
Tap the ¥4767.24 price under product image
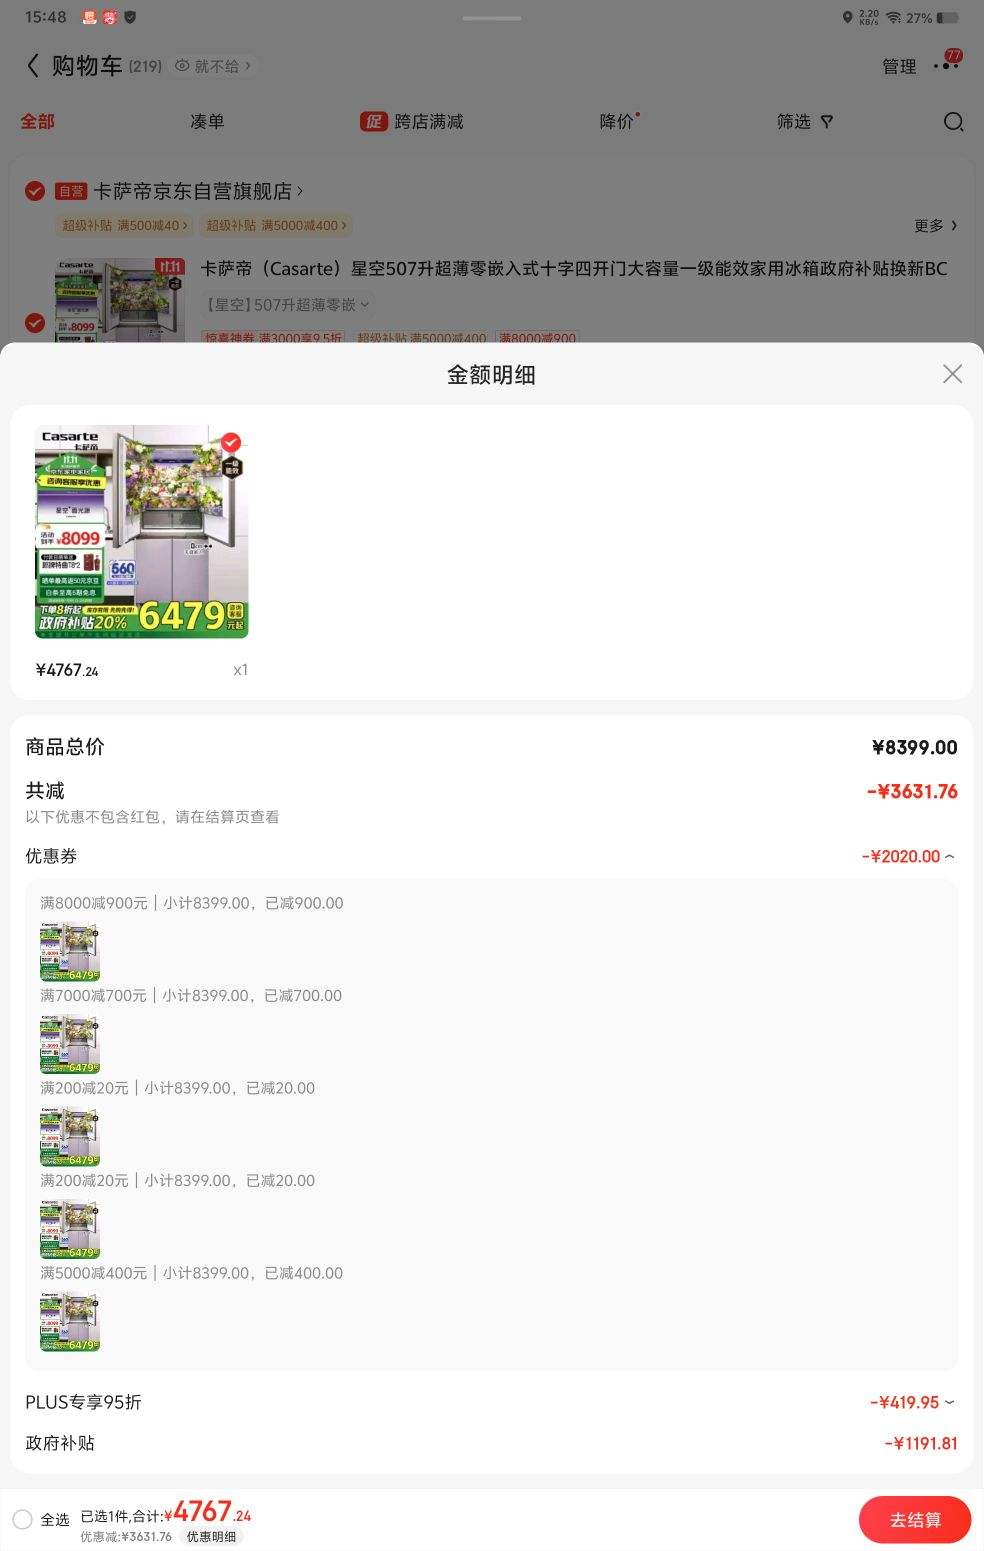[67, 670]
